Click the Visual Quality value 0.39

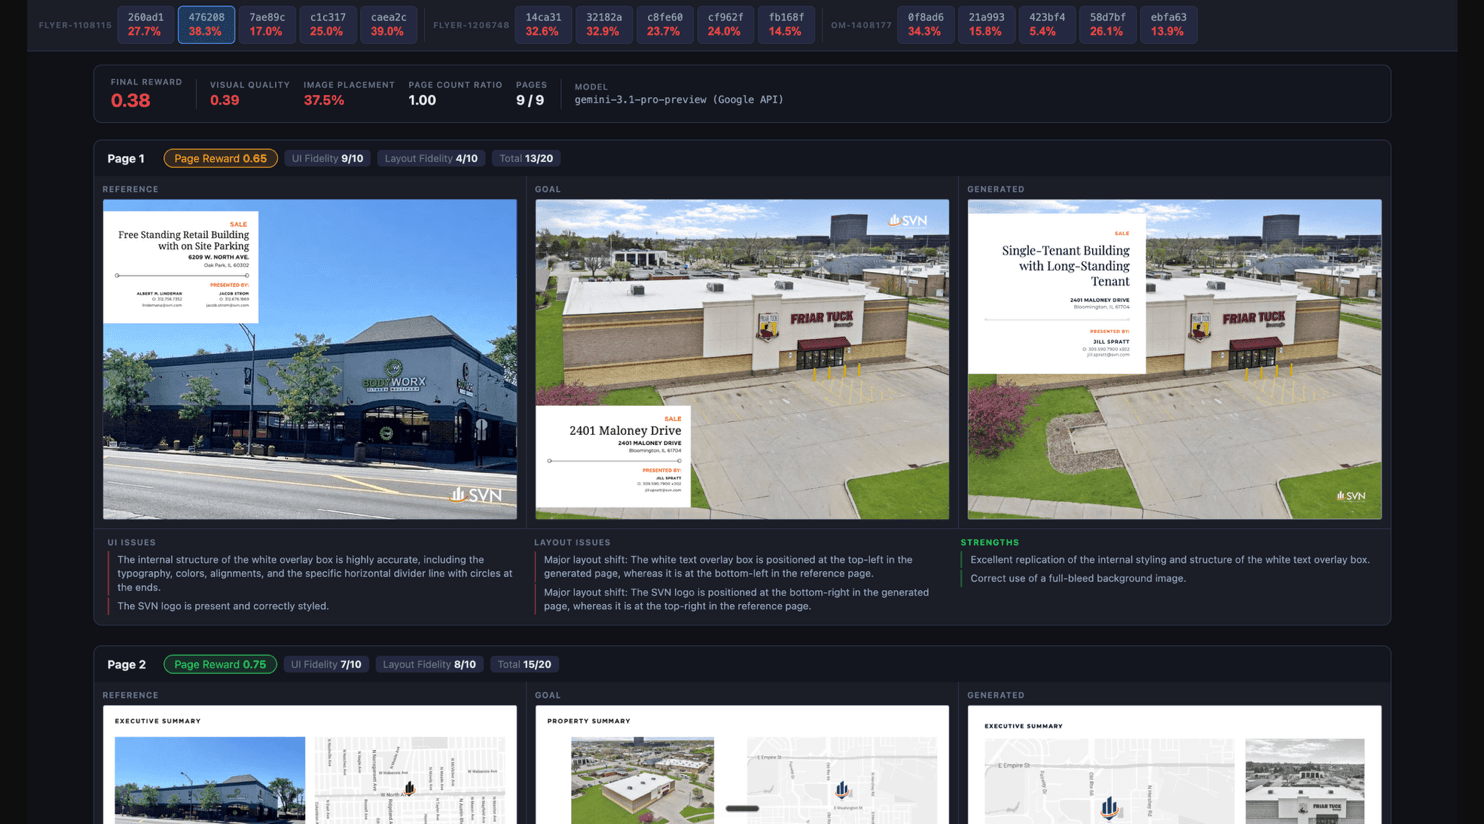[224, 100]
